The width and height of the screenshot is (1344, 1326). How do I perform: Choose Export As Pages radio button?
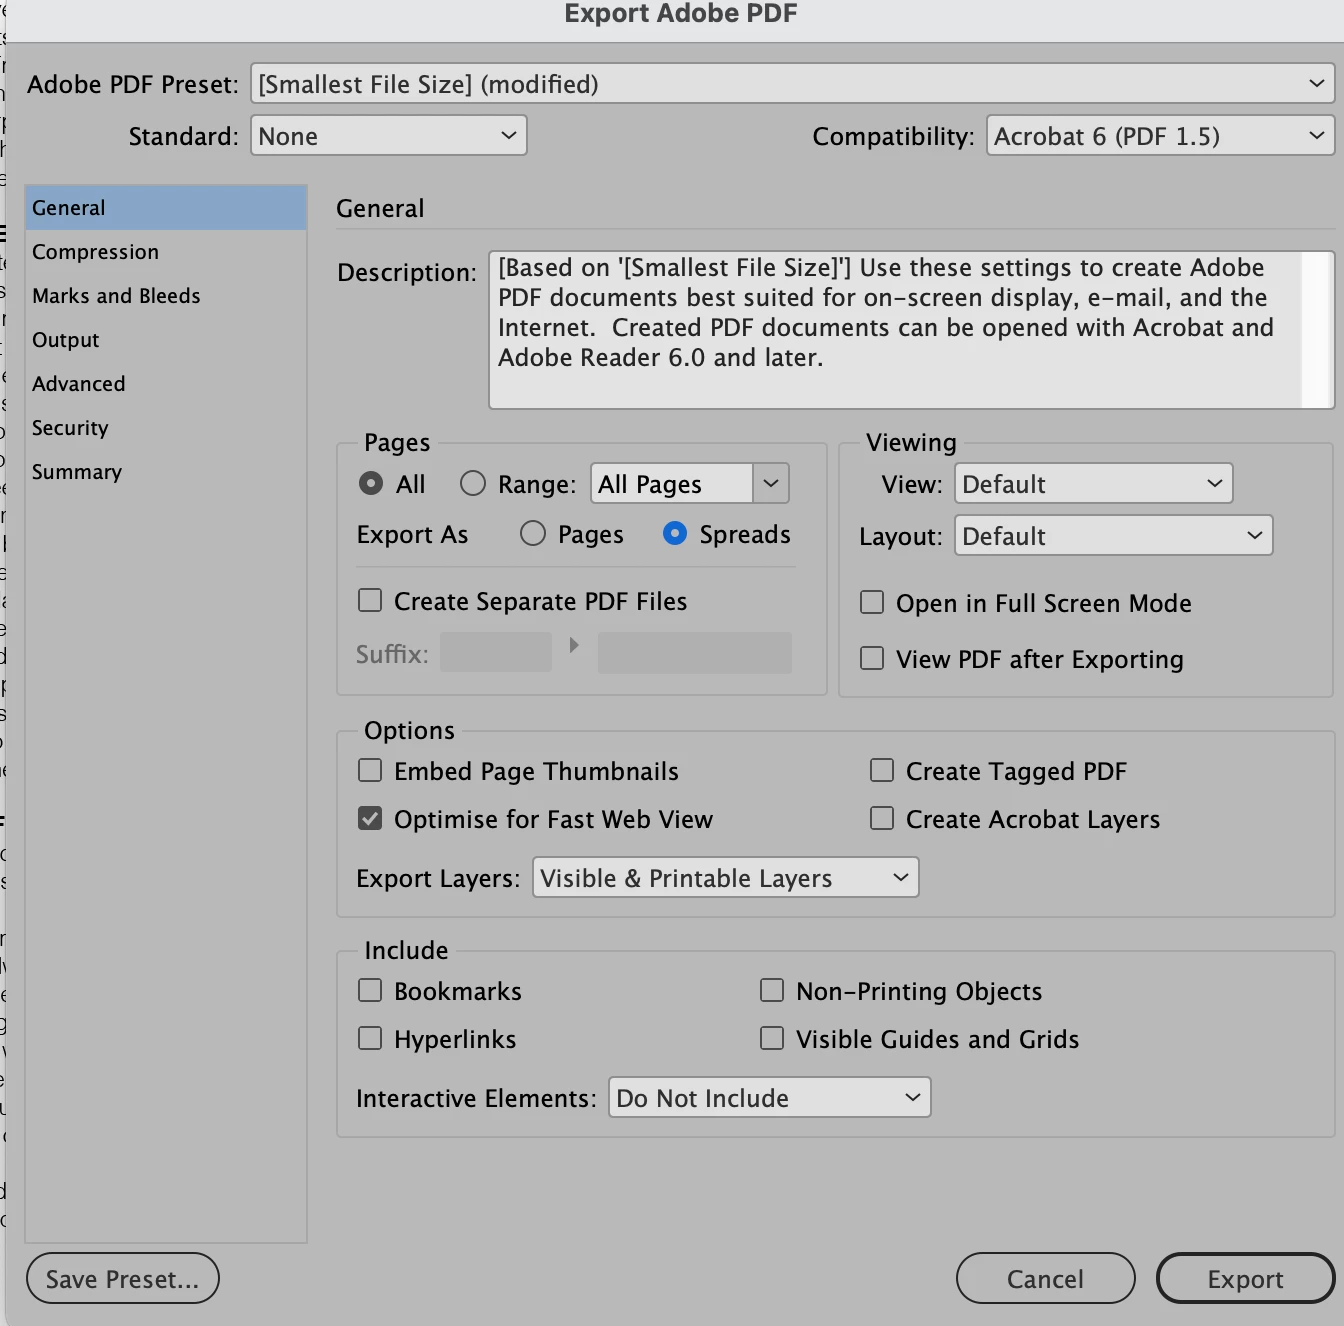click(533, 534)
